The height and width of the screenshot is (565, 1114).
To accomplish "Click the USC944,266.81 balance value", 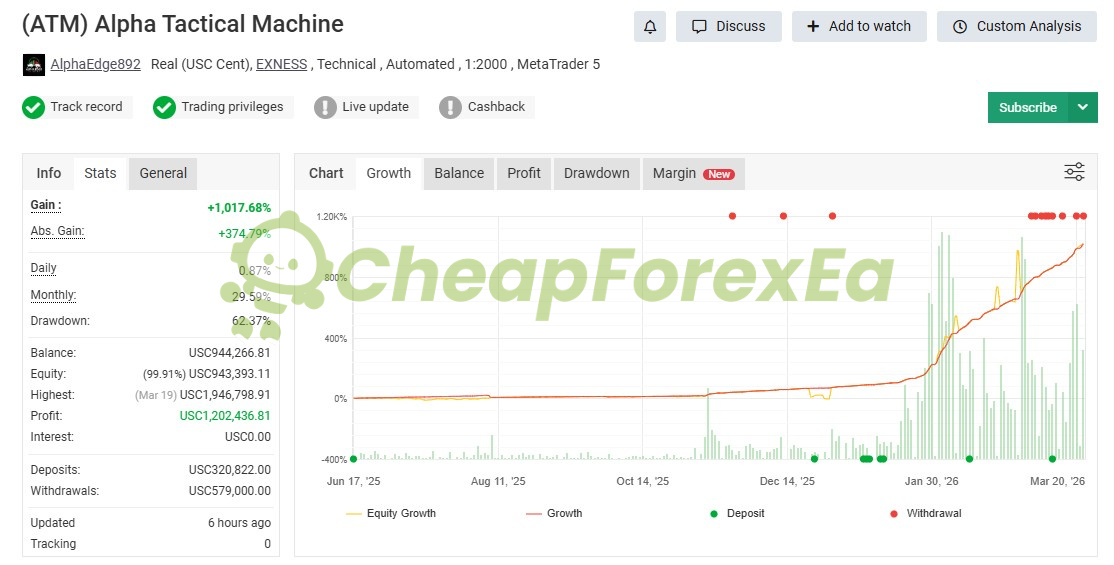I will pos(229,353).
